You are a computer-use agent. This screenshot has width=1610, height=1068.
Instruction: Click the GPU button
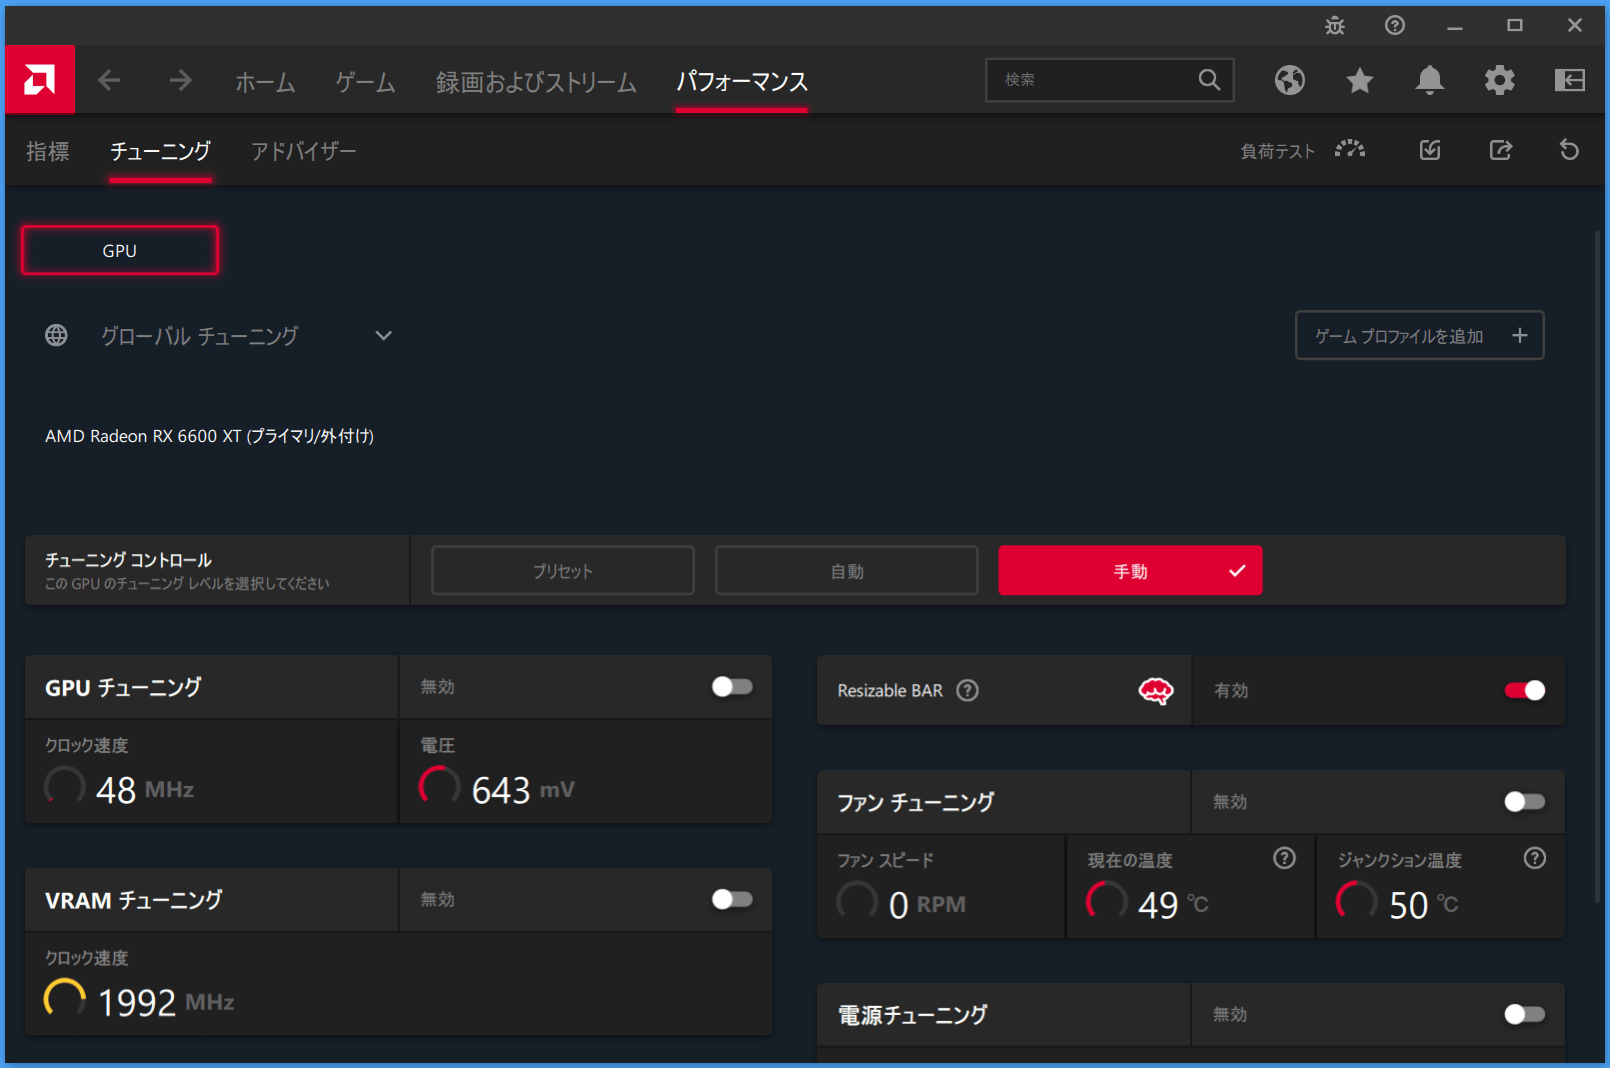[120, 250]
